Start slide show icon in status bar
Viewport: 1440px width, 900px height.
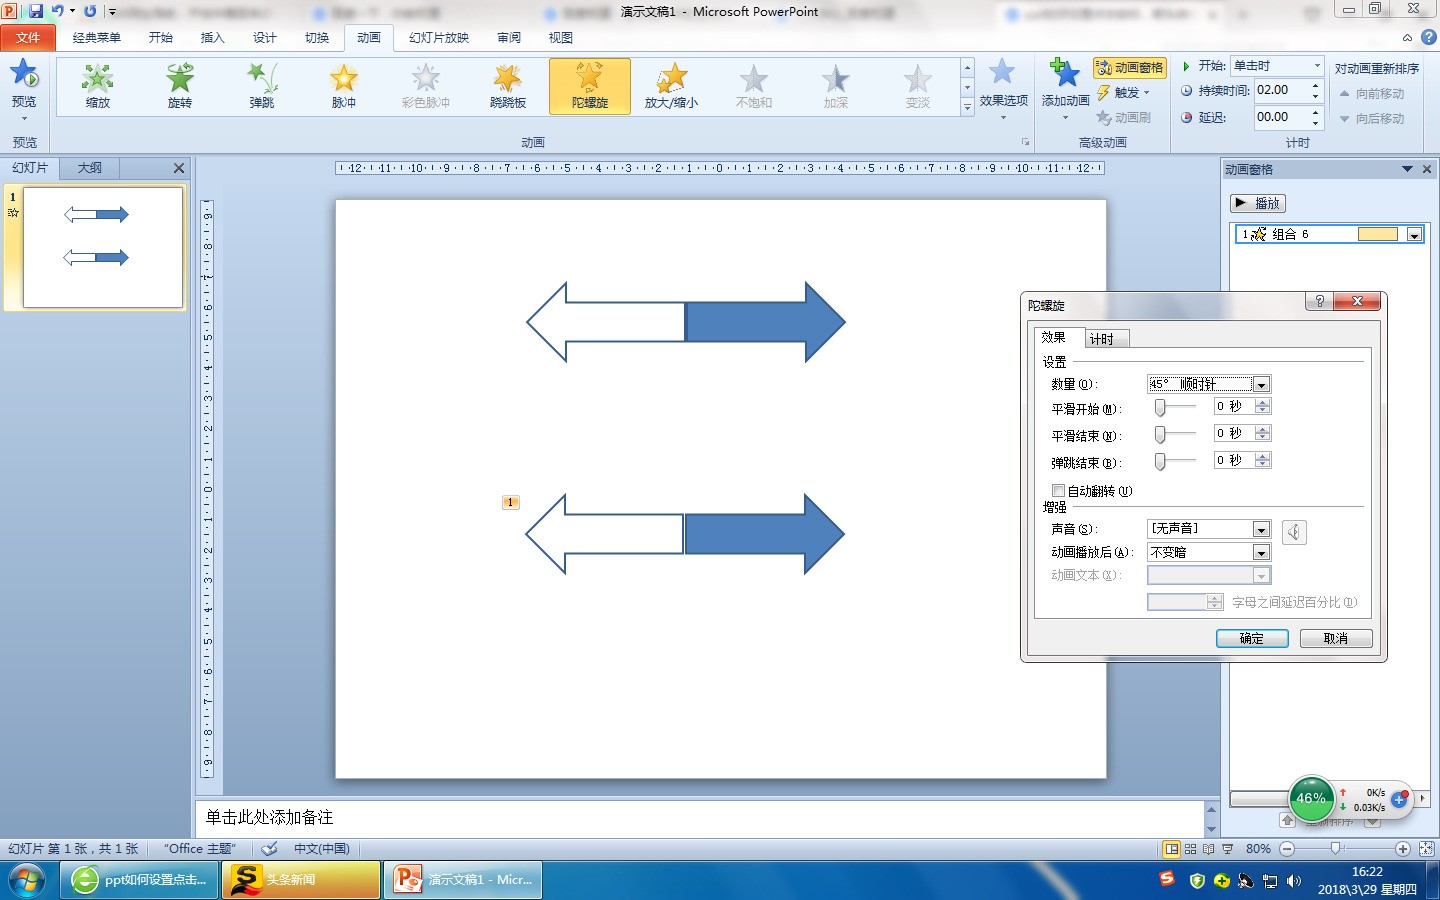tap(1227, 849)
